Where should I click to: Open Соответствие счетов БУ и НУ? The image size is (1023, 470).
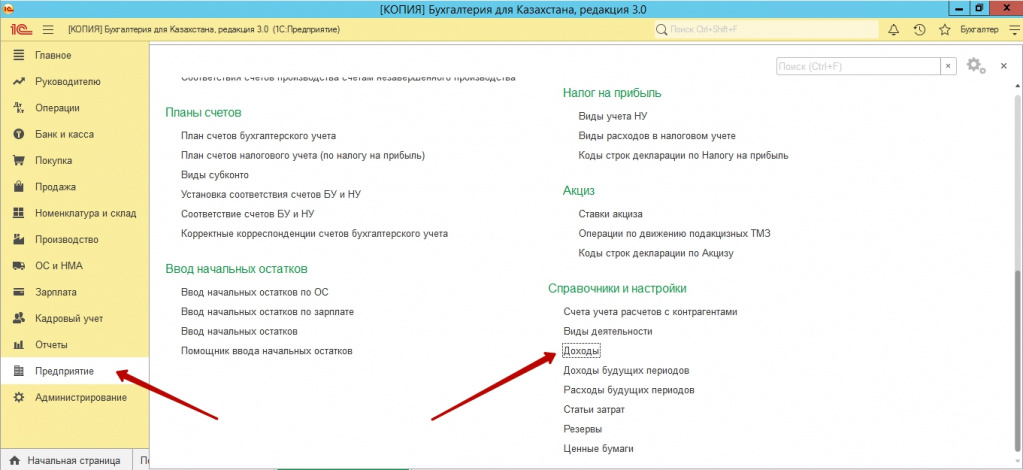pos(248,214)
